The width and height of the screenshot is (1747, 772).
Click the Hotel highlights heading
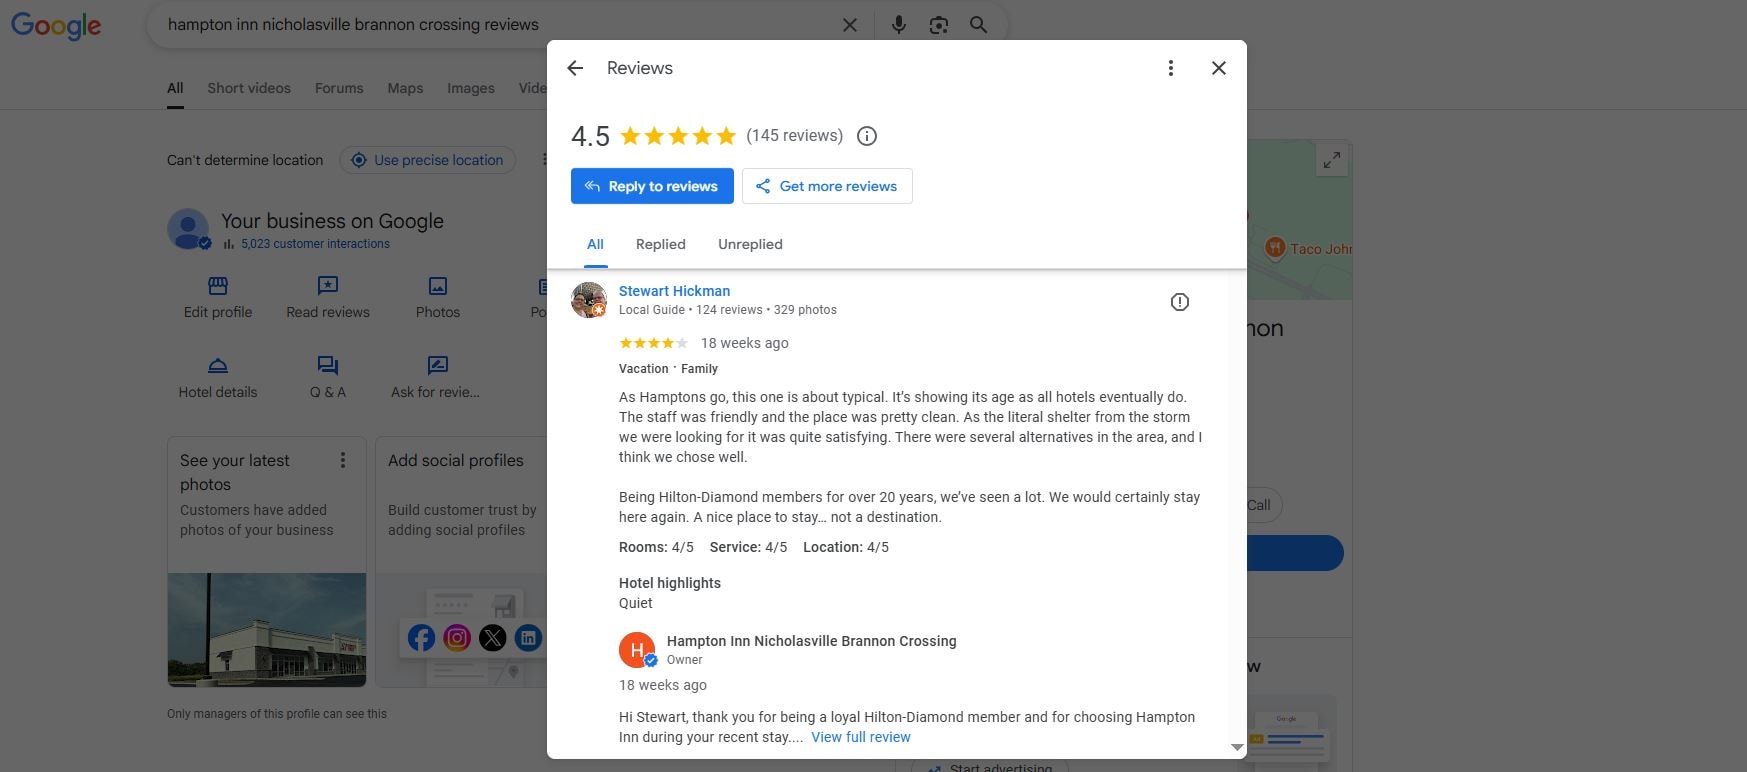[x=670, y=583]
